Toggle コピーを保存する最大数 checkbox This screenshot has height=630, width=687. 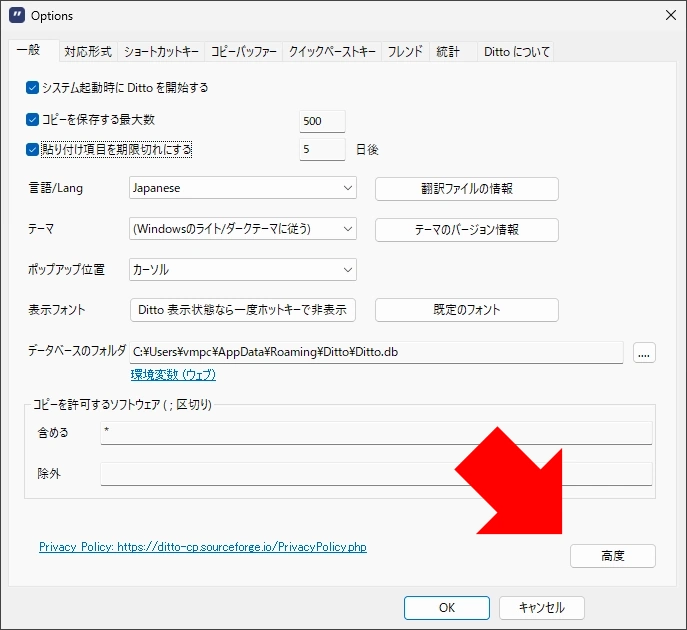(33, 120)
